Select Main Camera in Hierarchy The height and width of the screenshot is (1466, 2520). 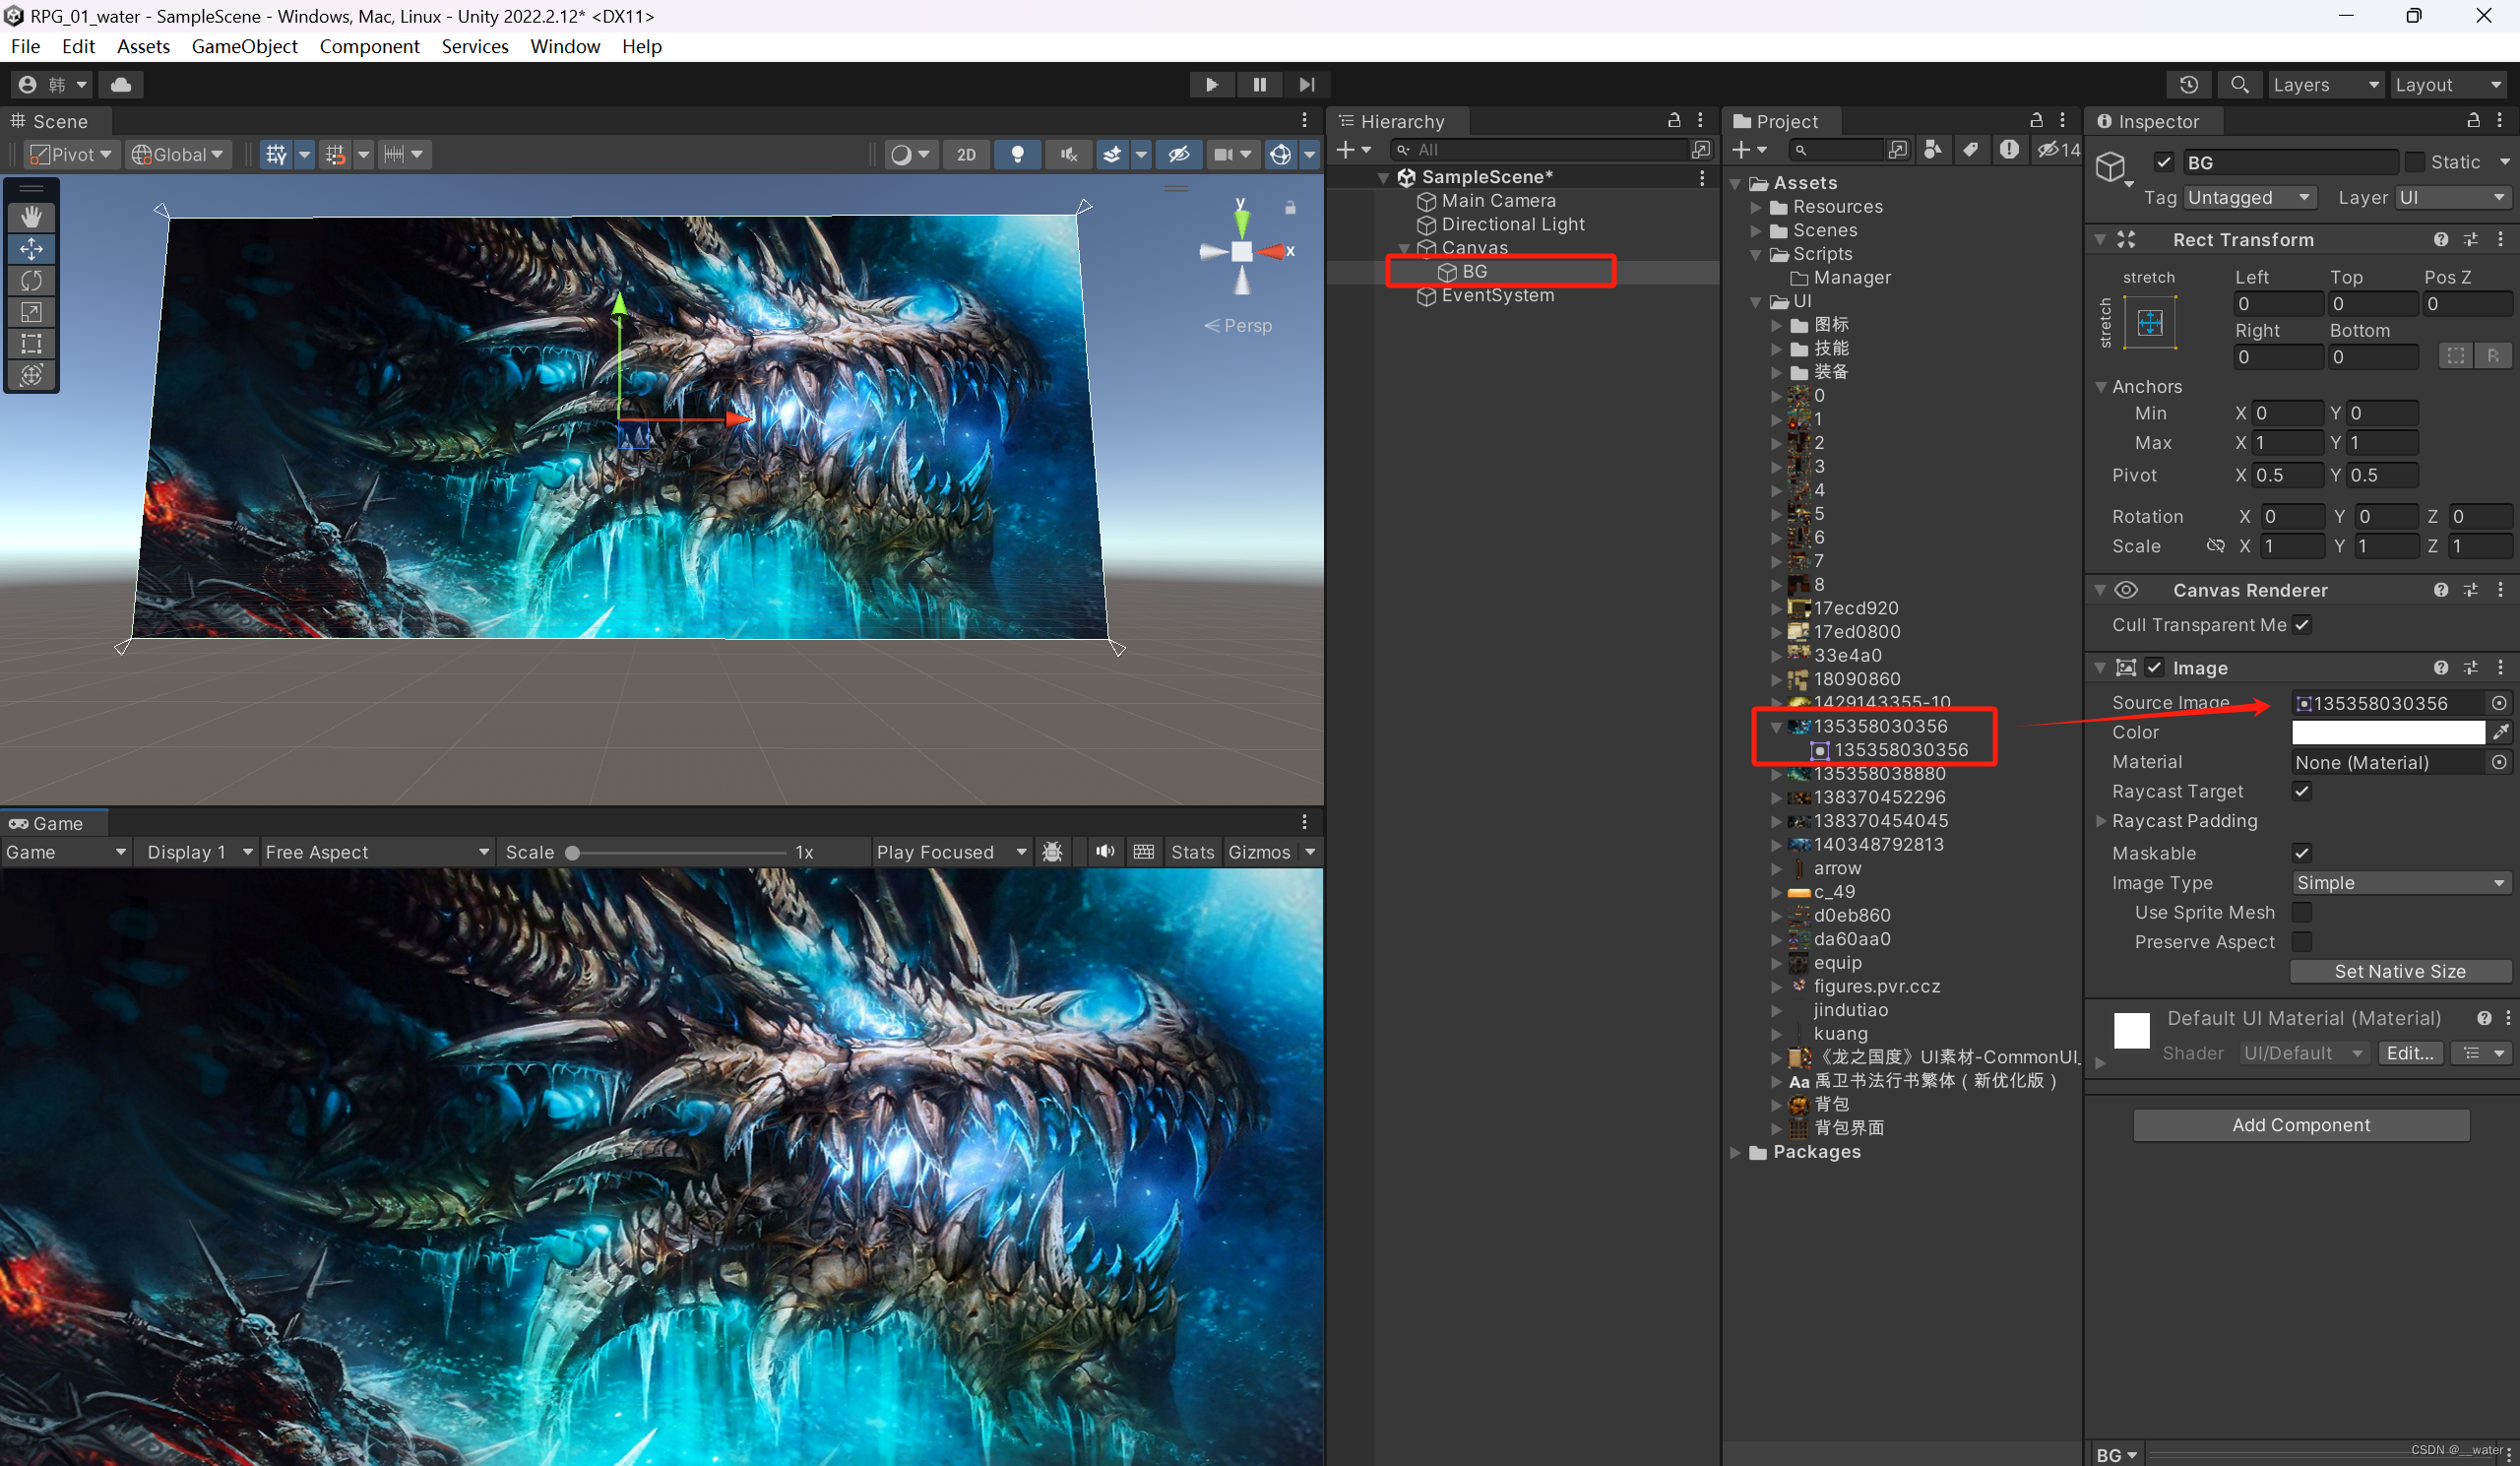coord(1497,201)
